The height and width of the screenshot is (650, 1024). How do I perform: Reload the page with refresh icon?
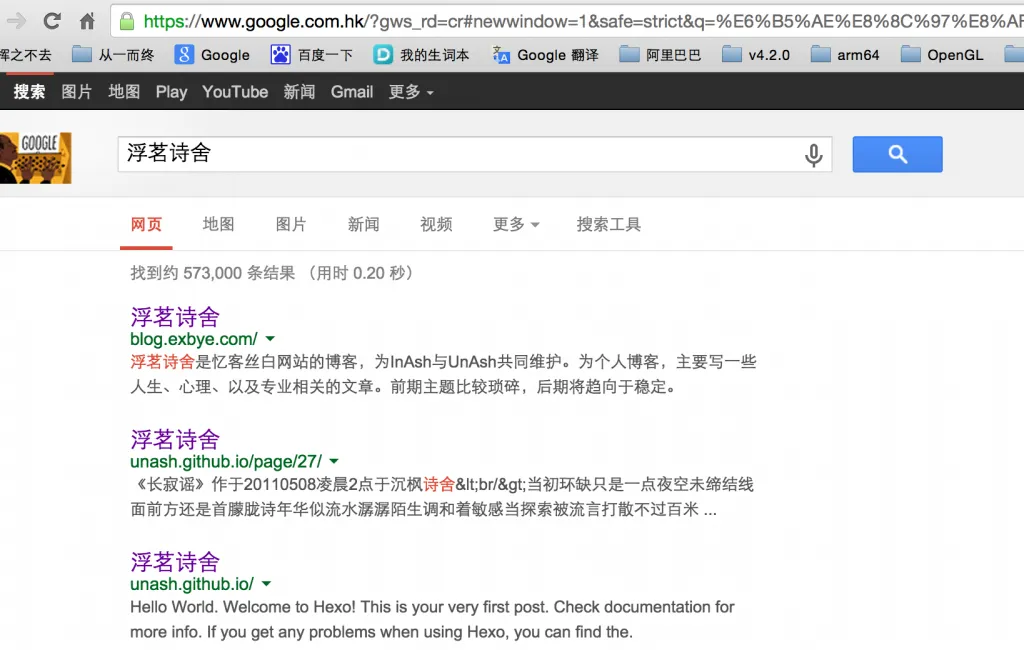coord(52,22)
